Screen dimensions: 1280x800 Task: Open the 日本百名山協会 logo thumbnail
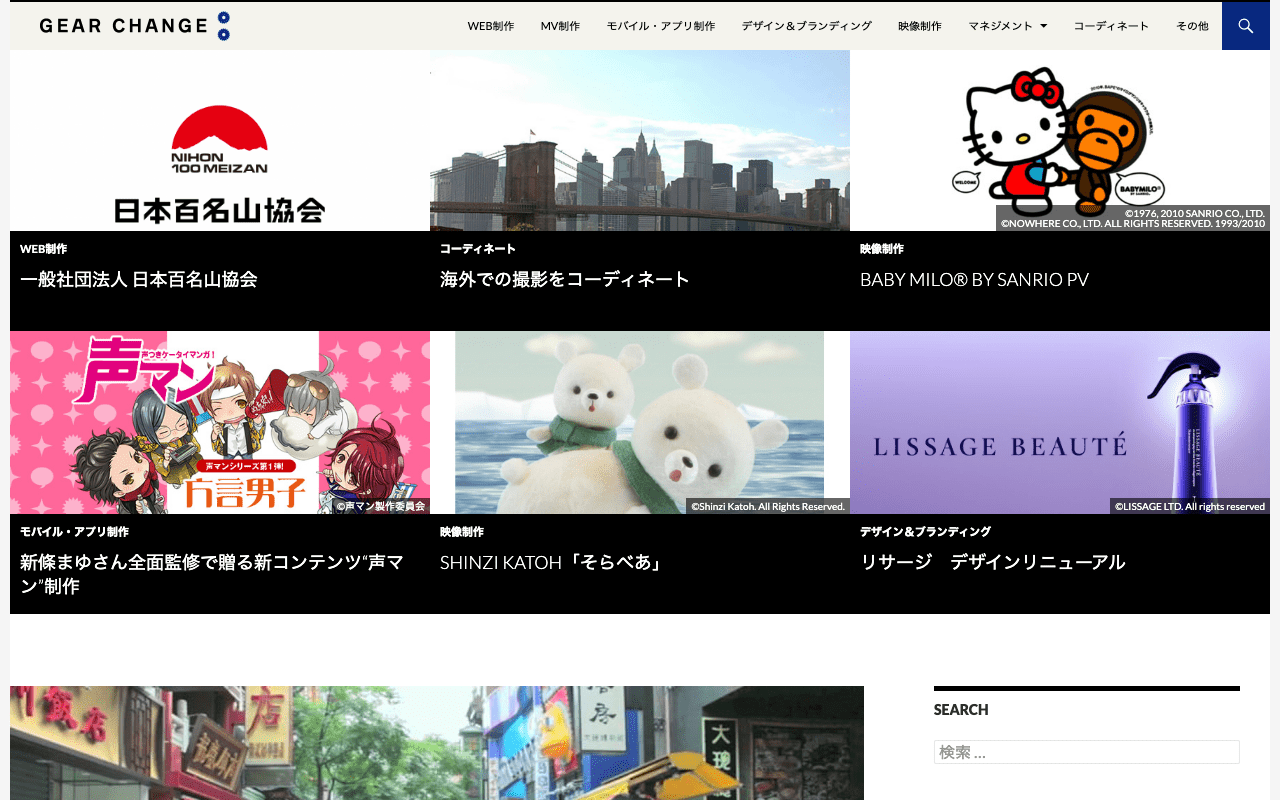click(x=220, y=141)
